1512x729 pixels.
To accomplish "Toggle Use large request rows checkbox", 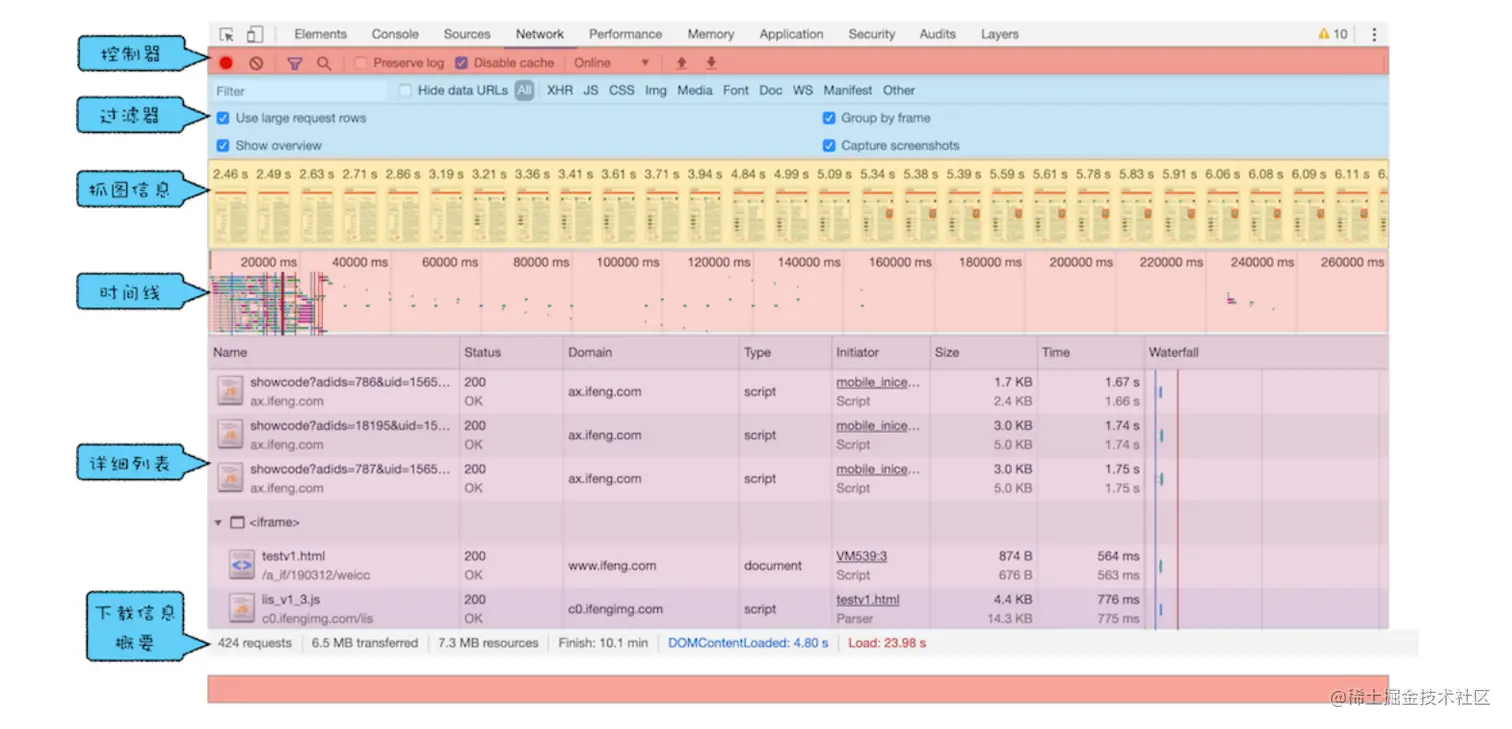I will [223, 118].
